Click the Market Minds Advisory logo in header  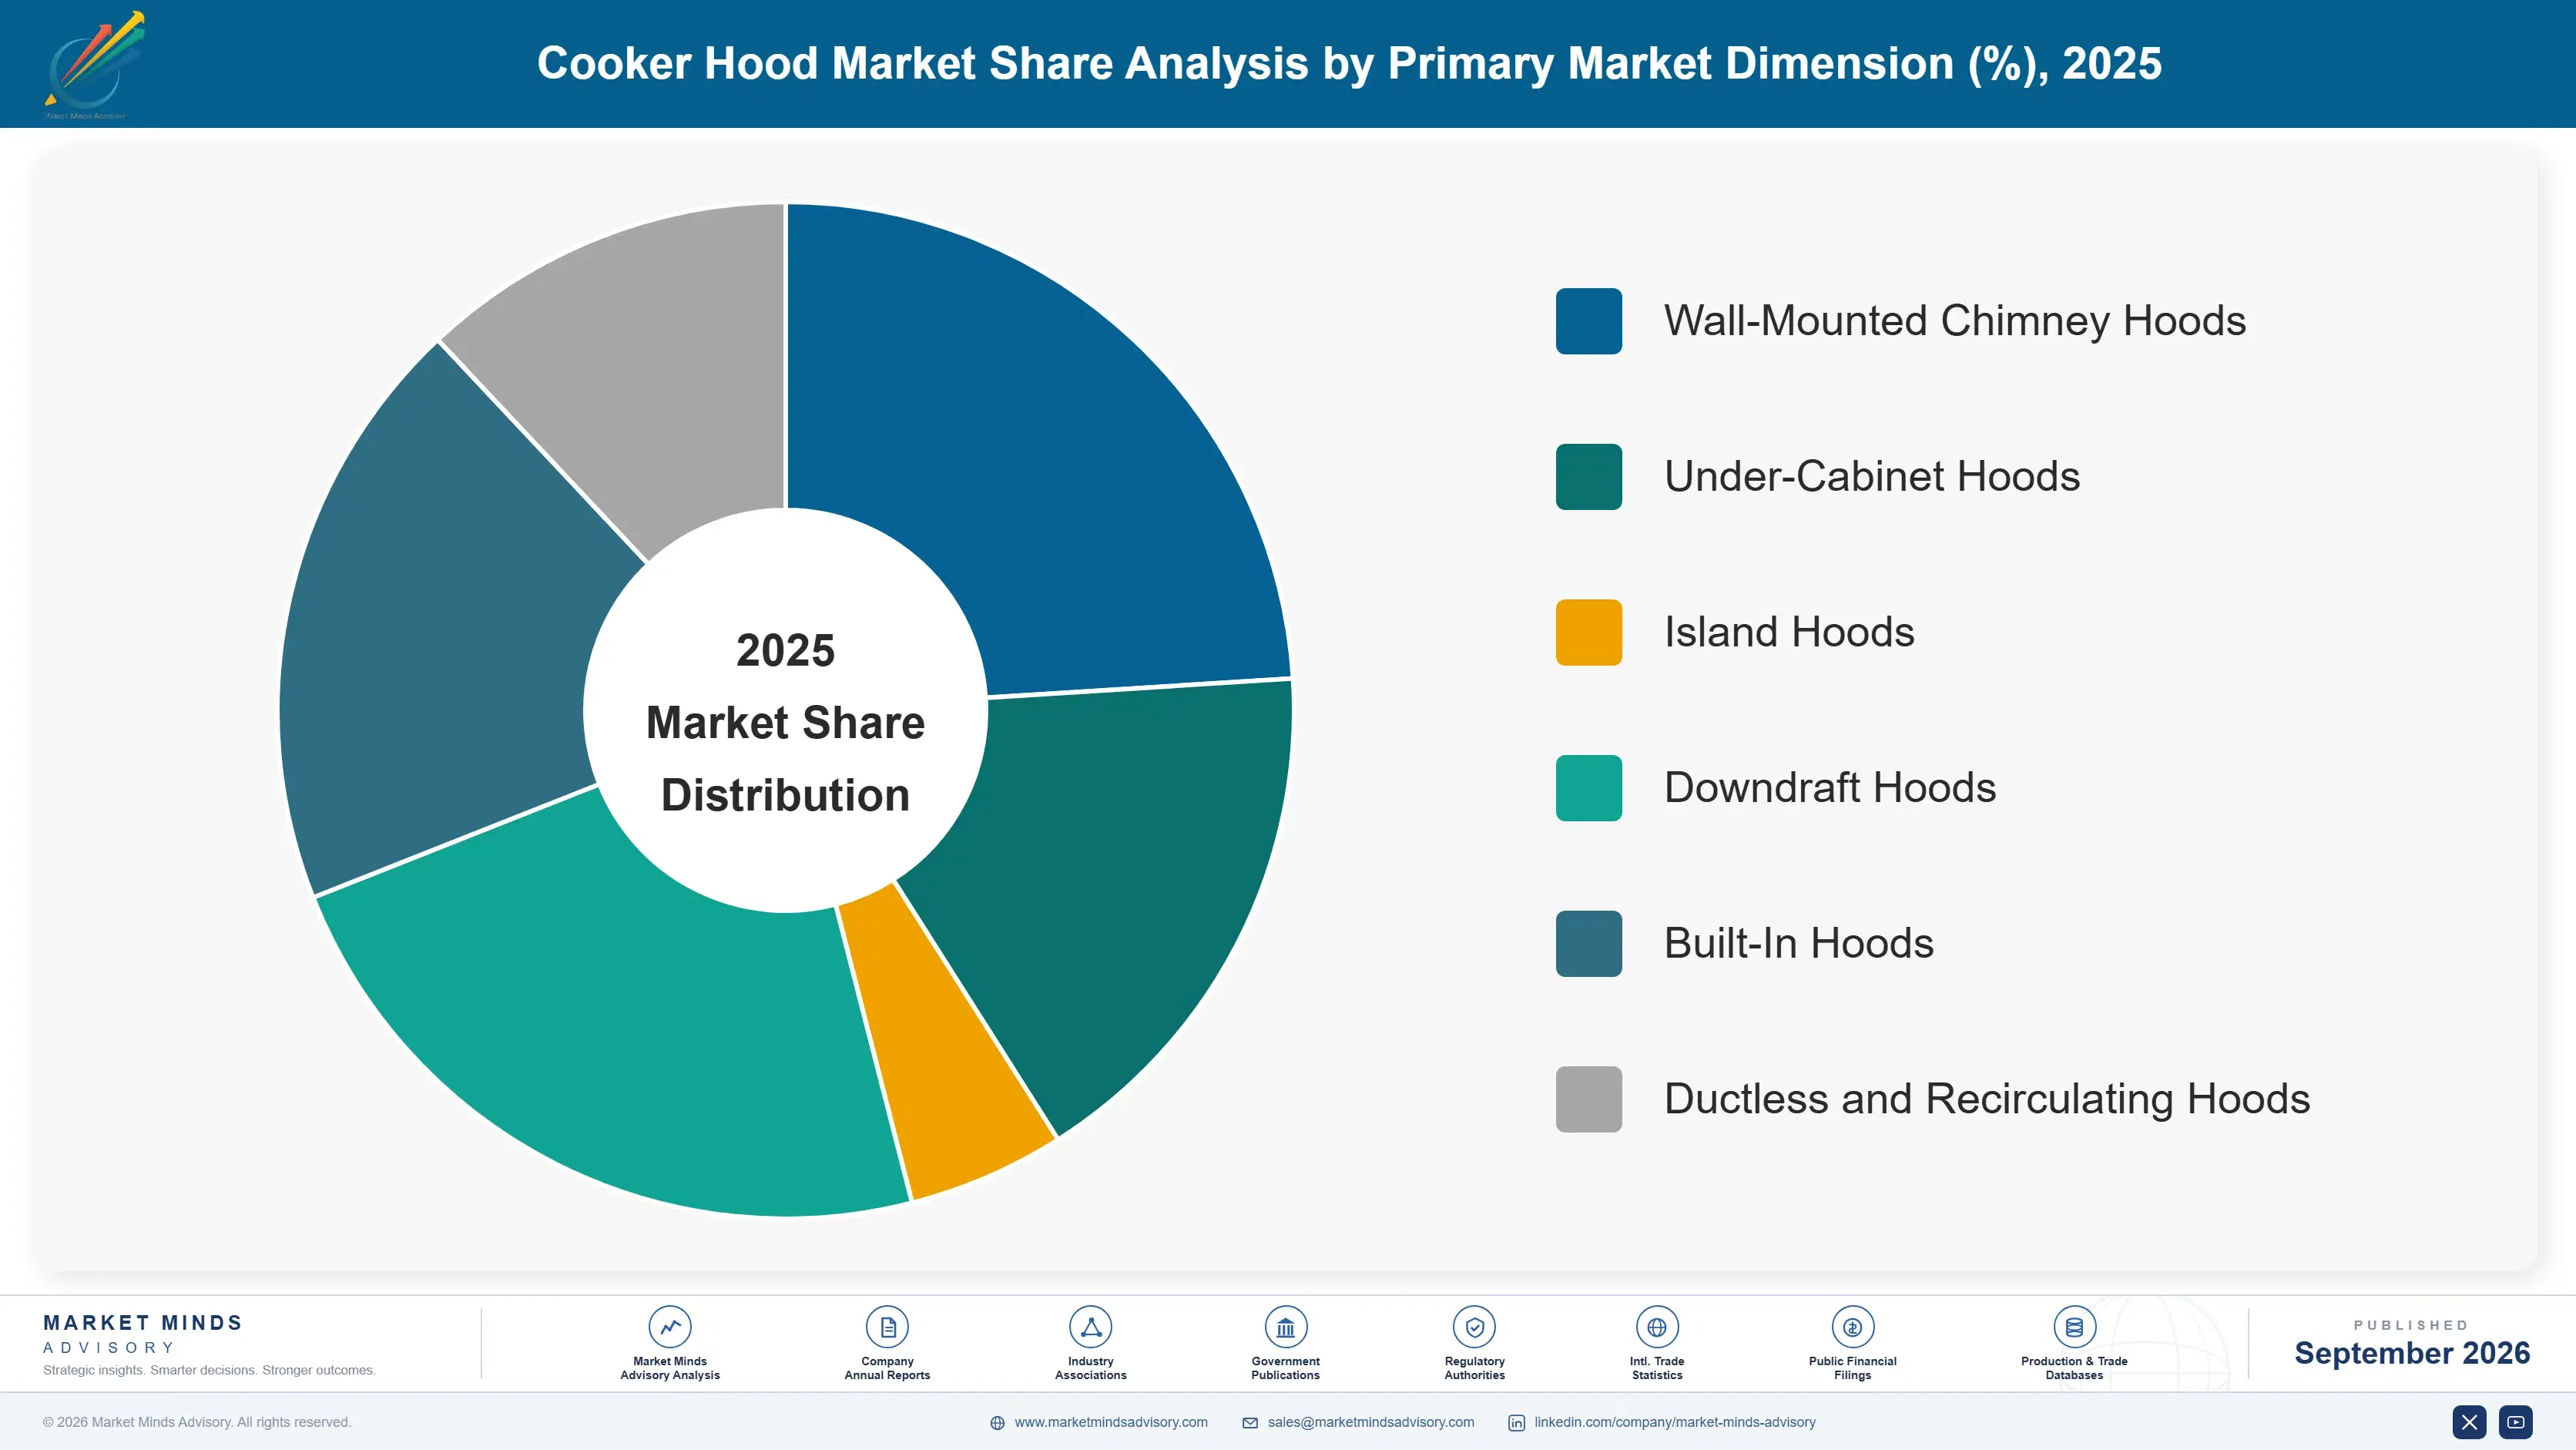(x=94, y=65)
